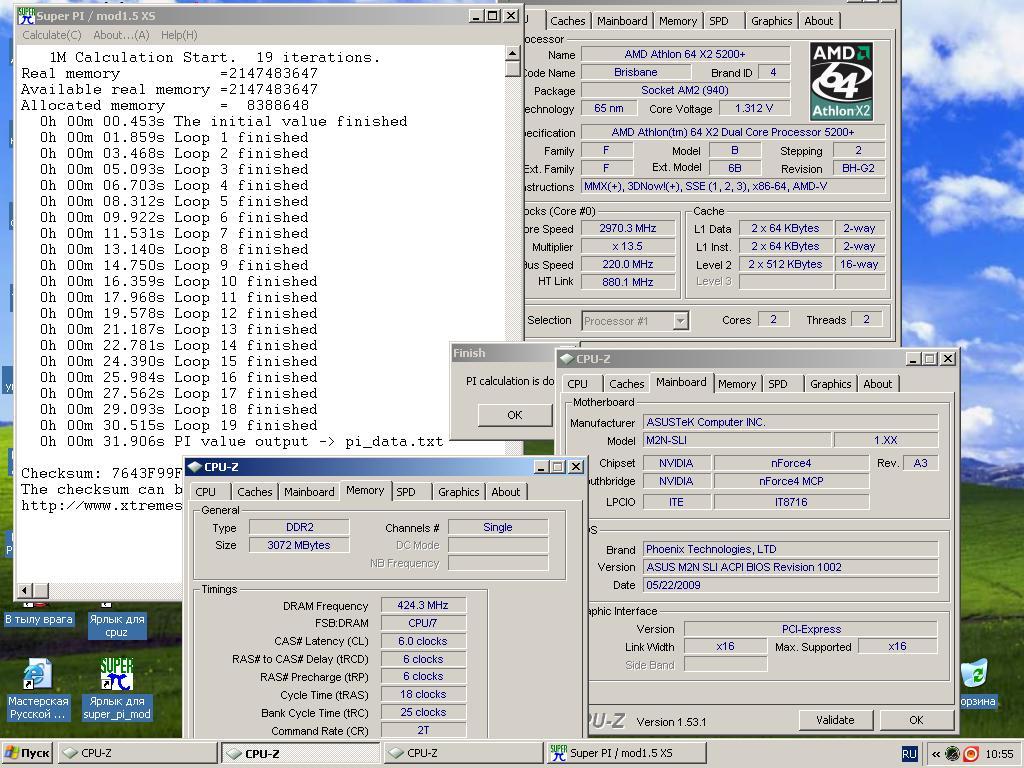Open Caches tab in Mainboard window
Viewport: 1024px width, 768px height.
click(626, 384)
